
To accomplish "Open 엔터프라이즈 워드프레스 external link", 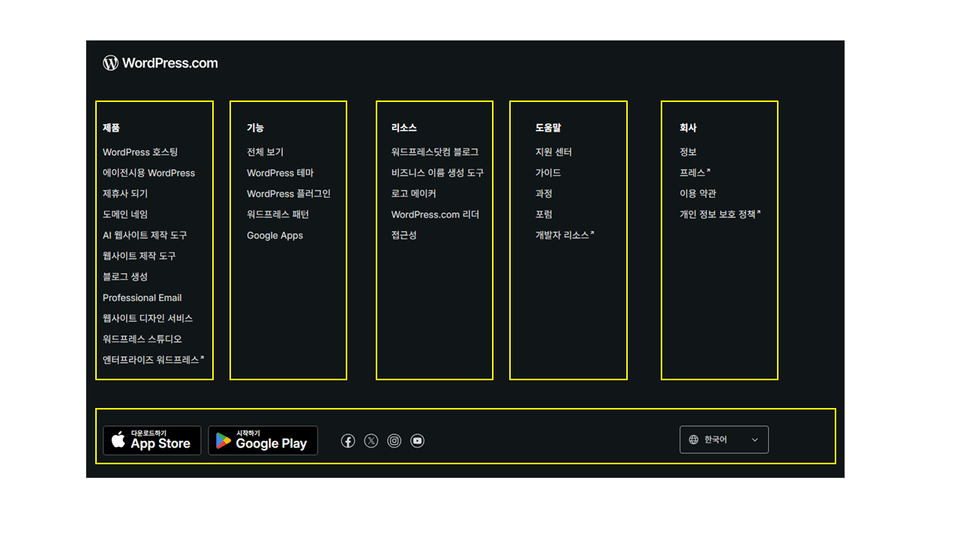I will (153, 360).
